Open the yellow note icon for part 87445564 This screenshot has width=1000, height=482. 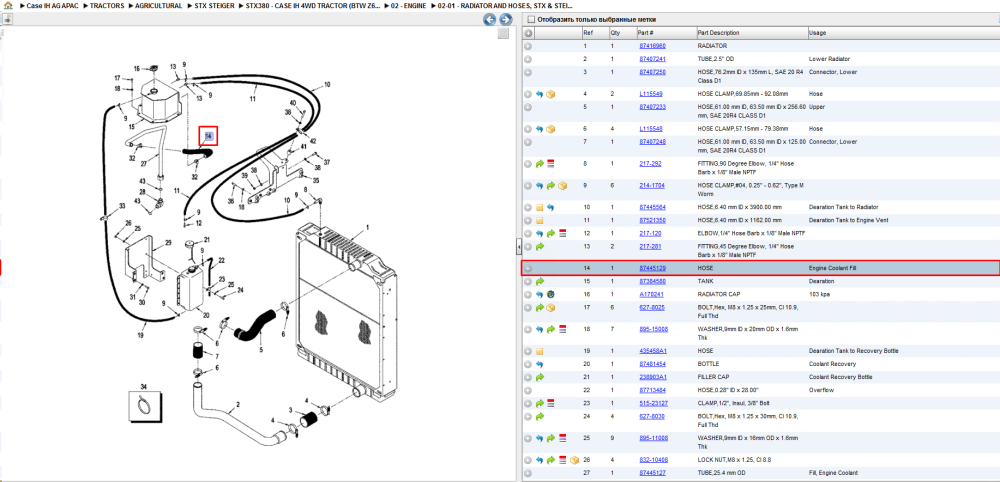(x=540, y=207)
